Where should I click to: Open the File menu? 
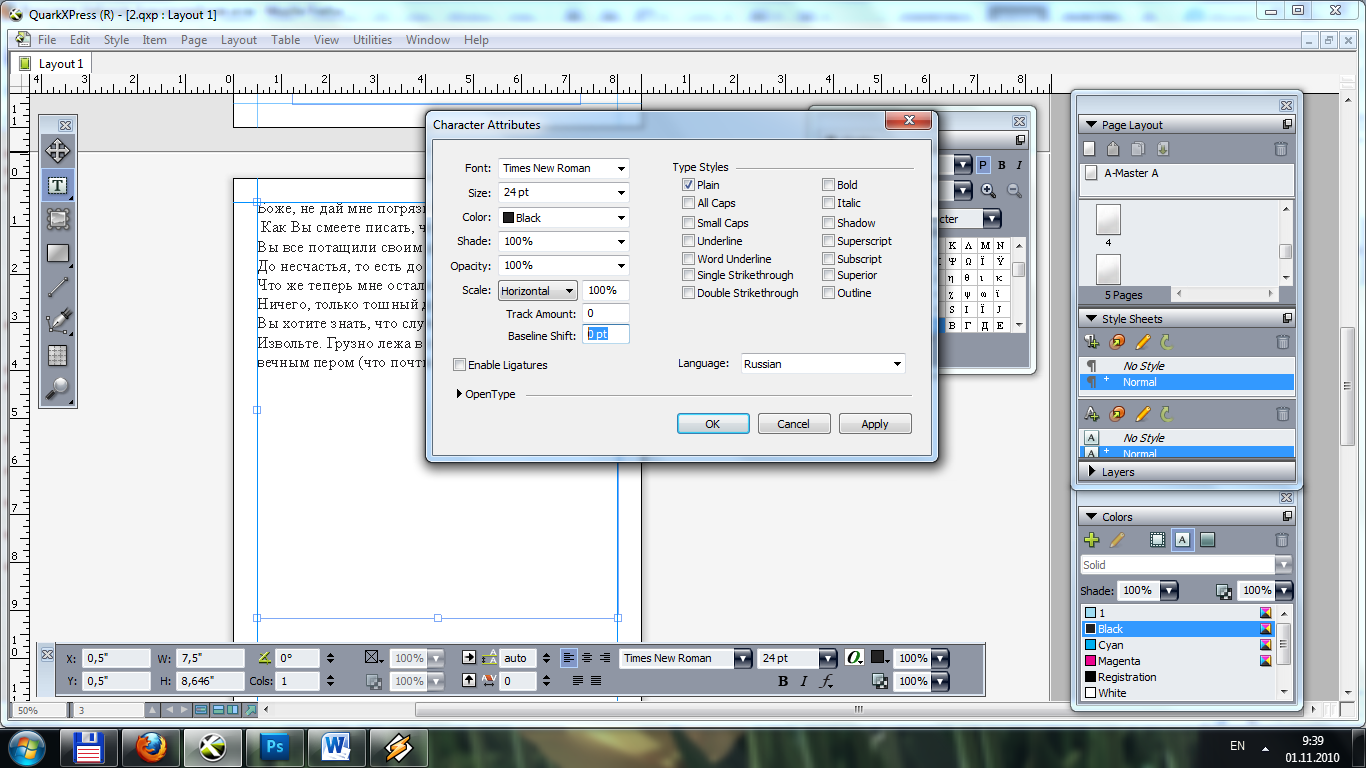click(x=47, y=40)
